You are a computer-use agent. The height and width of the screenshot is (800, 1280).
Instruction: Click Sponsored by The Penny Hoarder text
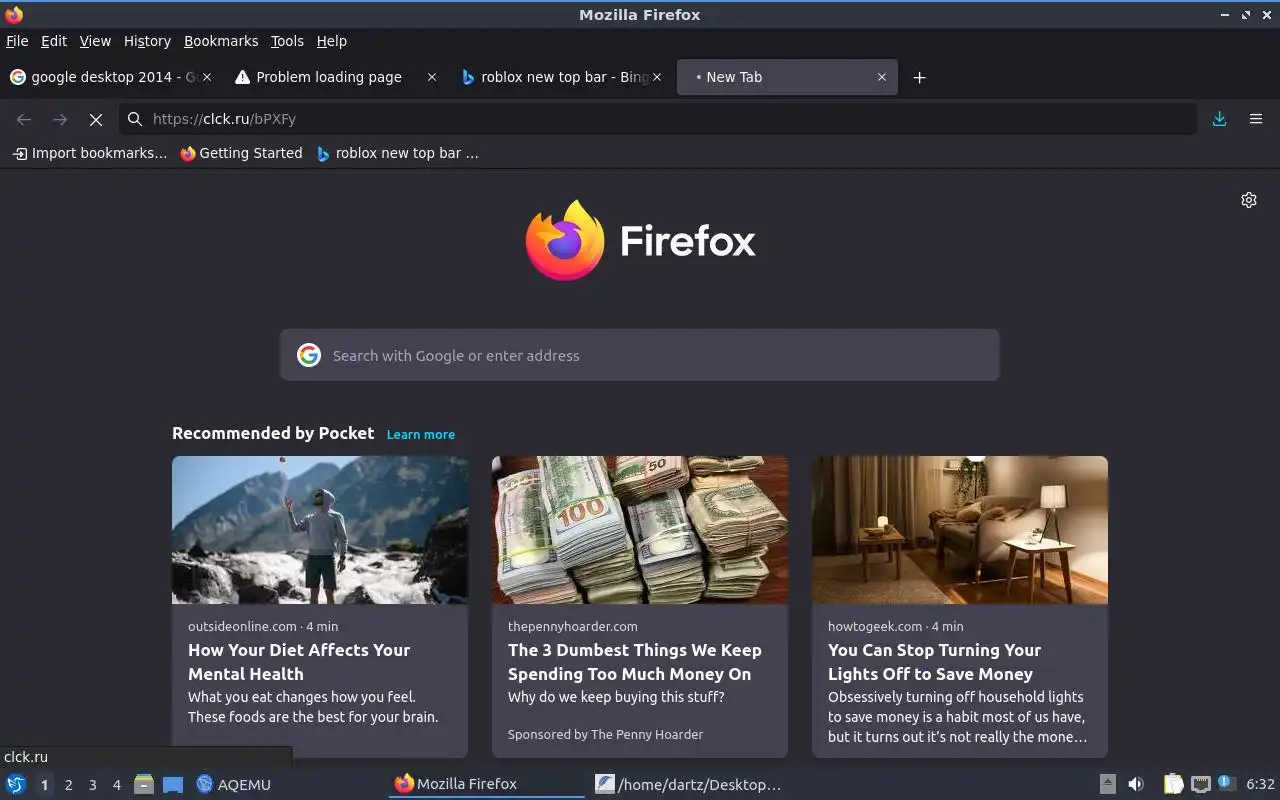tap(605, 734)
